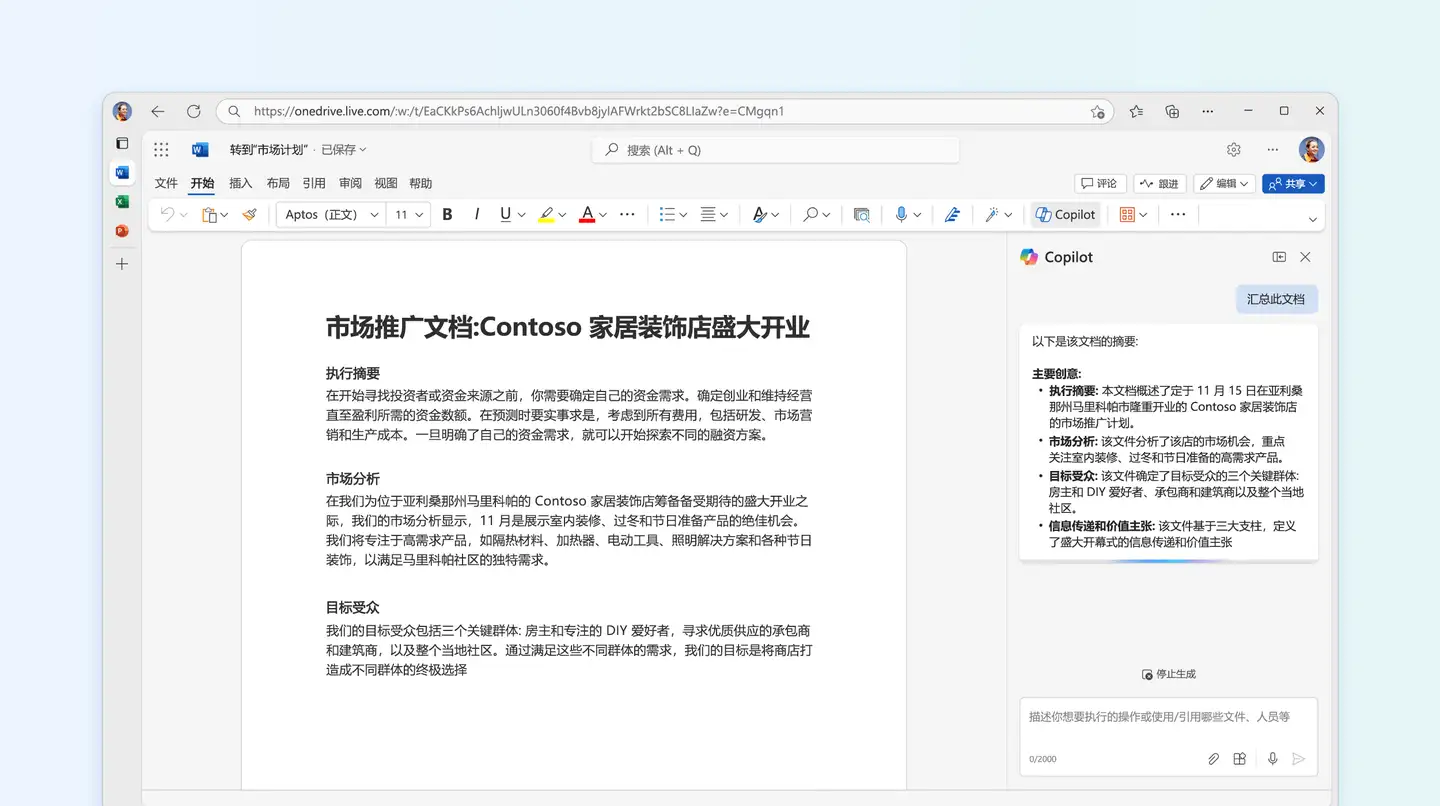Expand font color dropdown arrow
Viewport: 1440px width, 806px height.
pyautogui.click(x=603, y=215)
